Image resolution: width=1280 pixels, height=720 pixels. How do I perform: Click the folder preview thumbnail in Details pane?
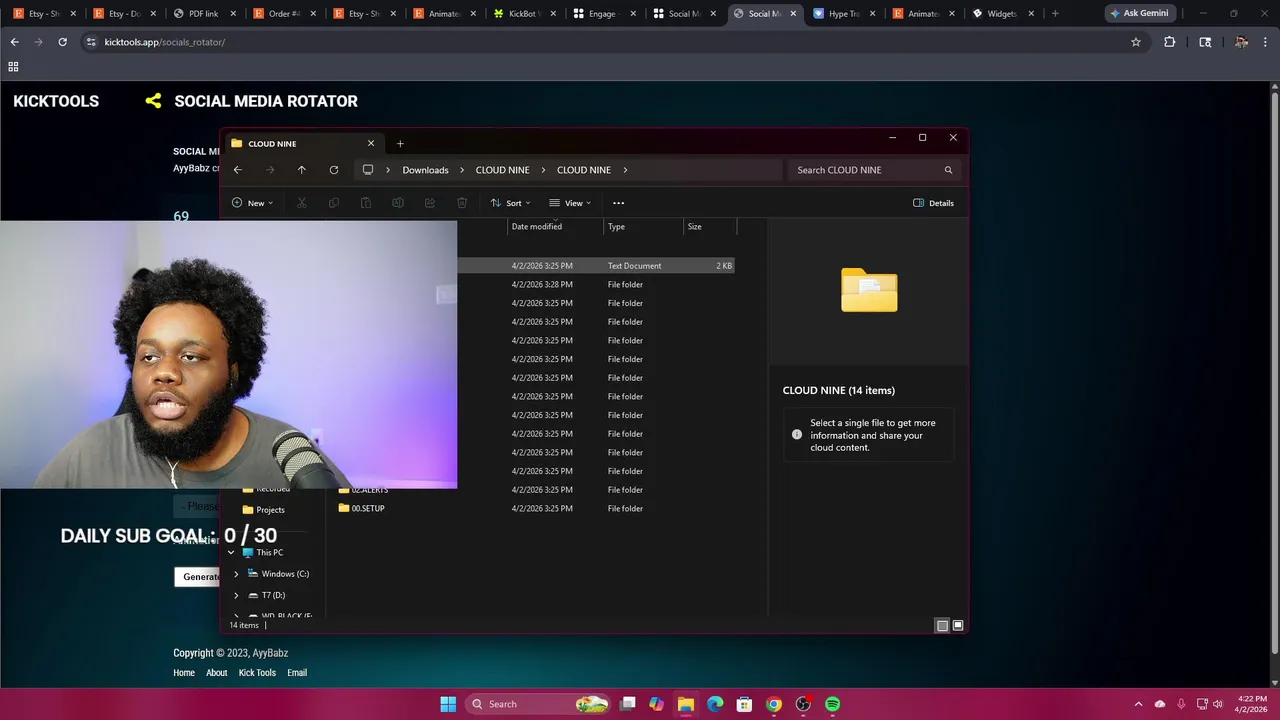(x=869, y=290)
